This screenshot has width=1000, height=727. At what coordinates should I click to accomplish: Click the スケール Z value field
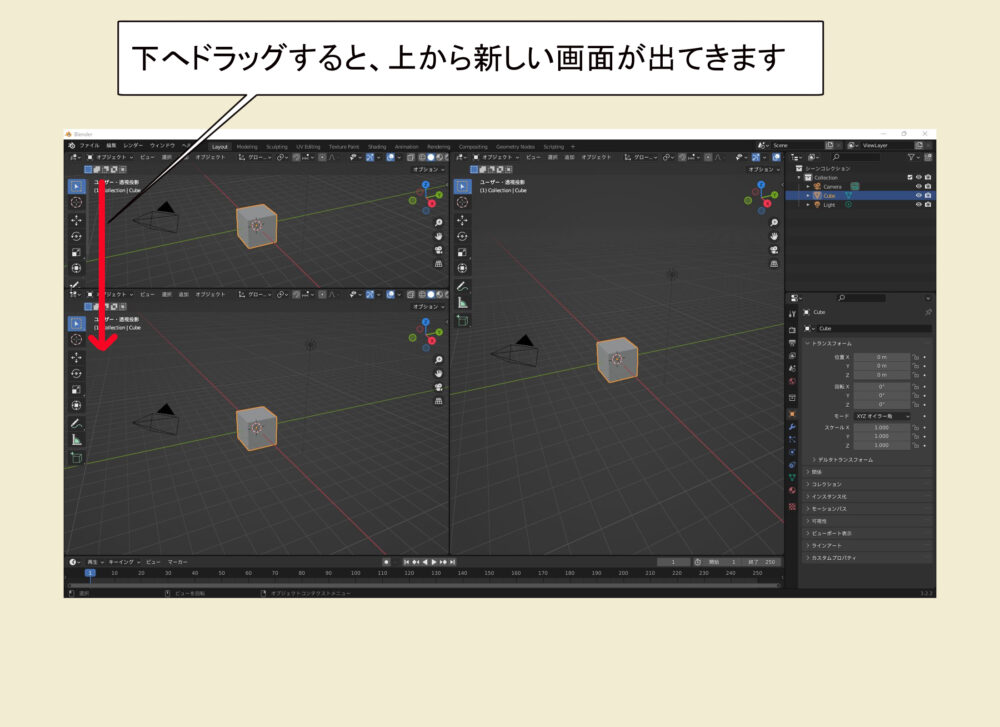[881, 445]
